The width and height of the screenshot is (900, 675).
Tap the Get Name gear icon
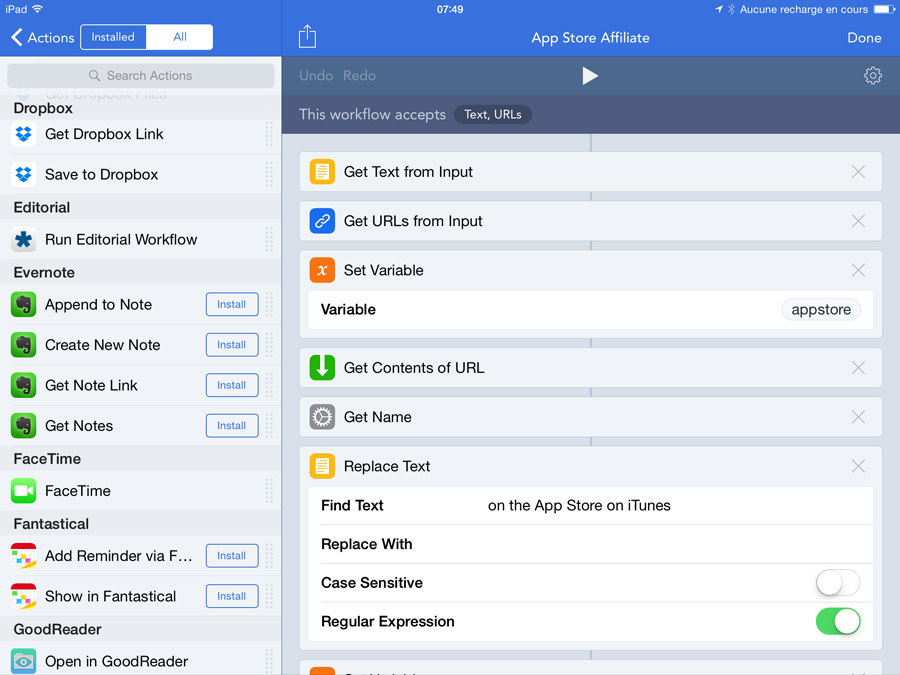pos(322,417)
